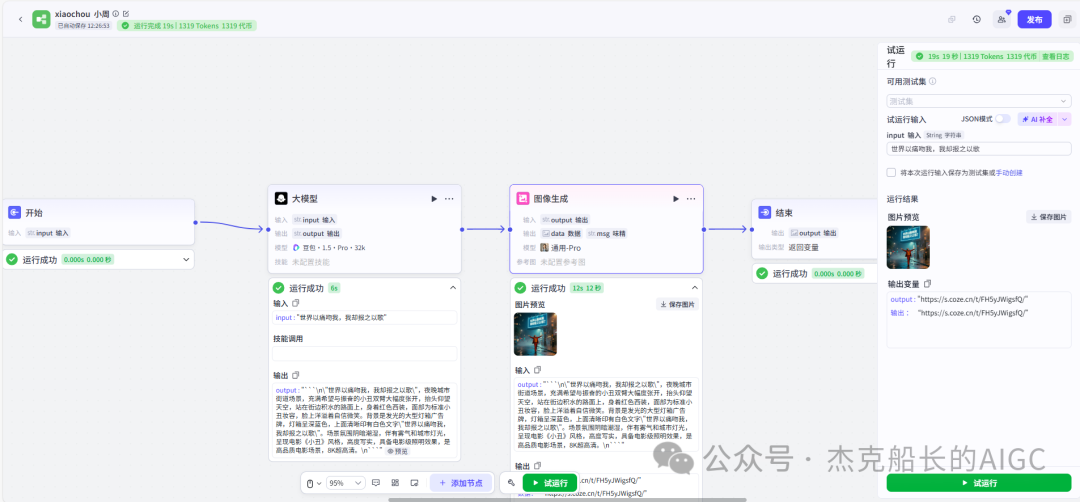The width and height of the screenshot is (1080, 502).
Task: Select the 大模型 node icon
Action: (x=281, y=198)
